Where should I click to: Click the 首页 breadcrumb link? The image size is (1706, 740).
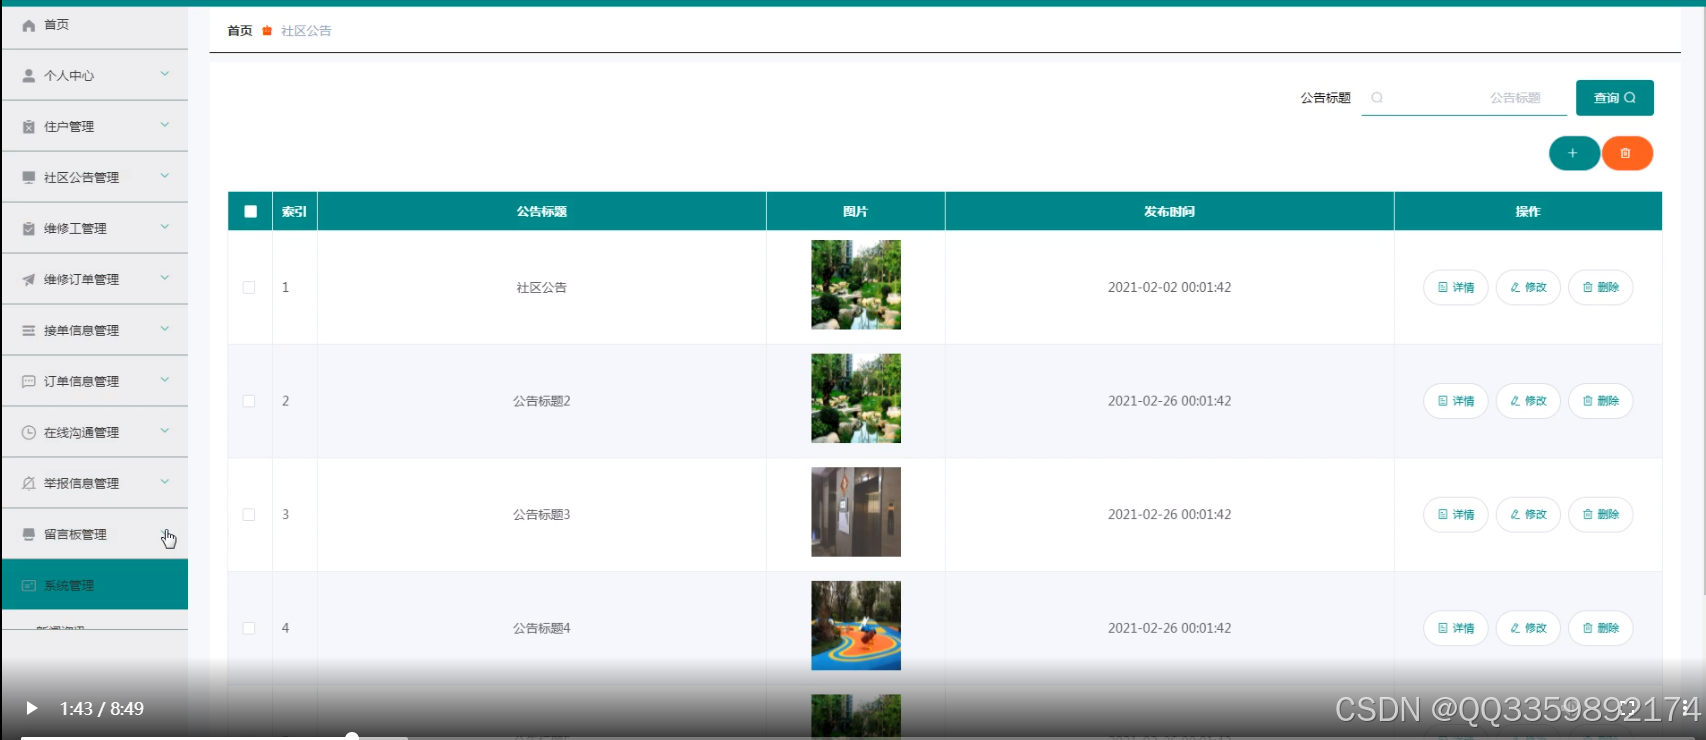(240, 31)
